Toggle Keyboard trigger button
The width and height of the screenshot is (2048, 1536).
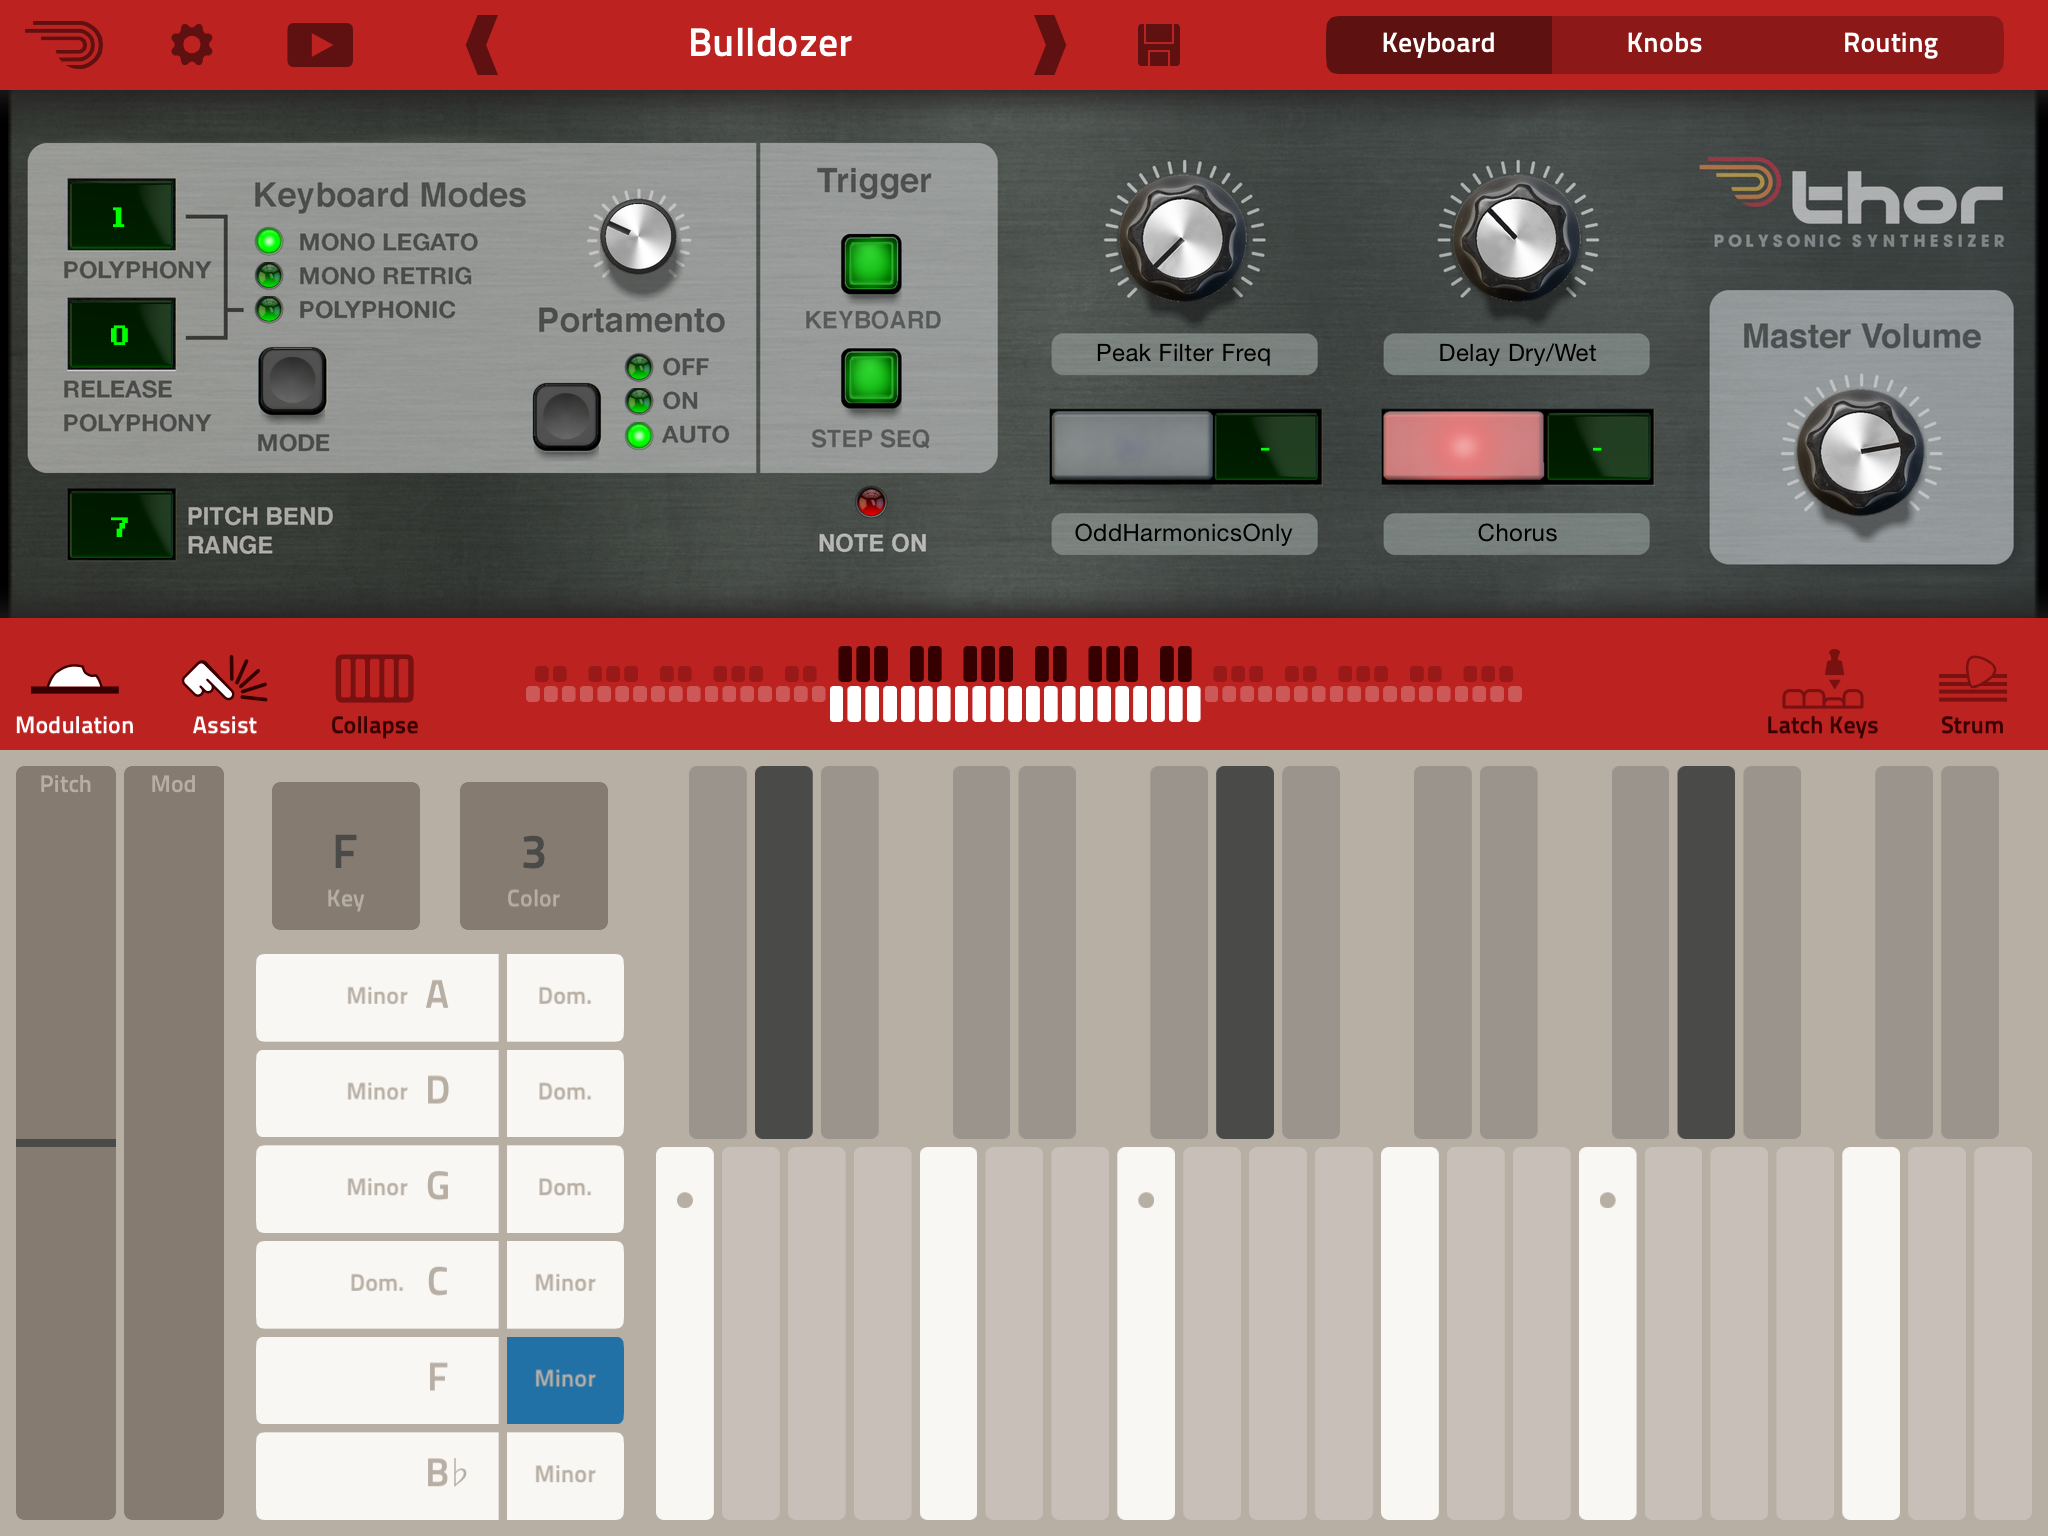point(871,264)
